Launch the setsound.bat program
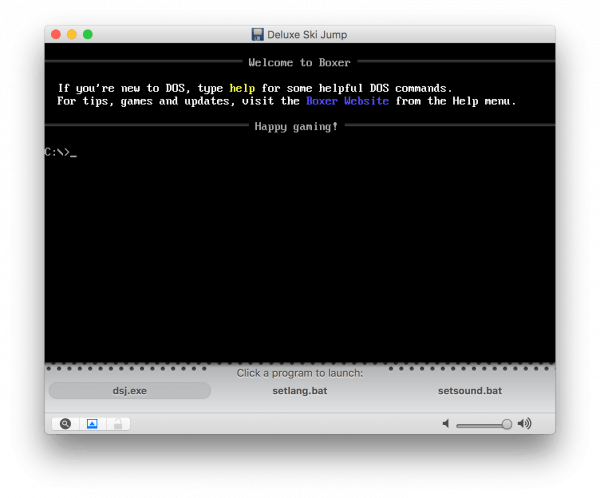The image size is (600, 498). point(470,391)
